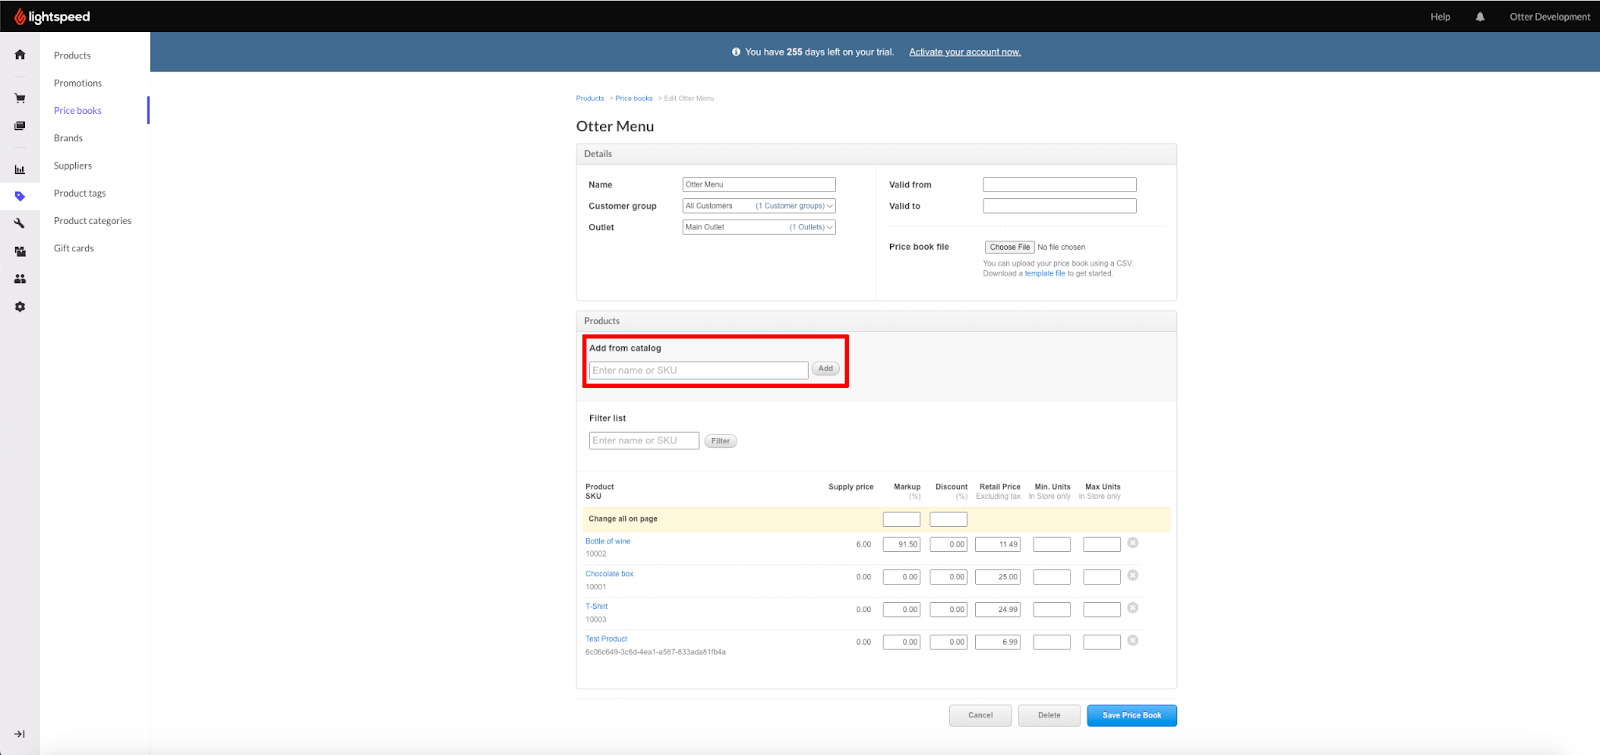Click Change all Discount field
This screenshot has width=1600, height=755.
tap(948, 519)
